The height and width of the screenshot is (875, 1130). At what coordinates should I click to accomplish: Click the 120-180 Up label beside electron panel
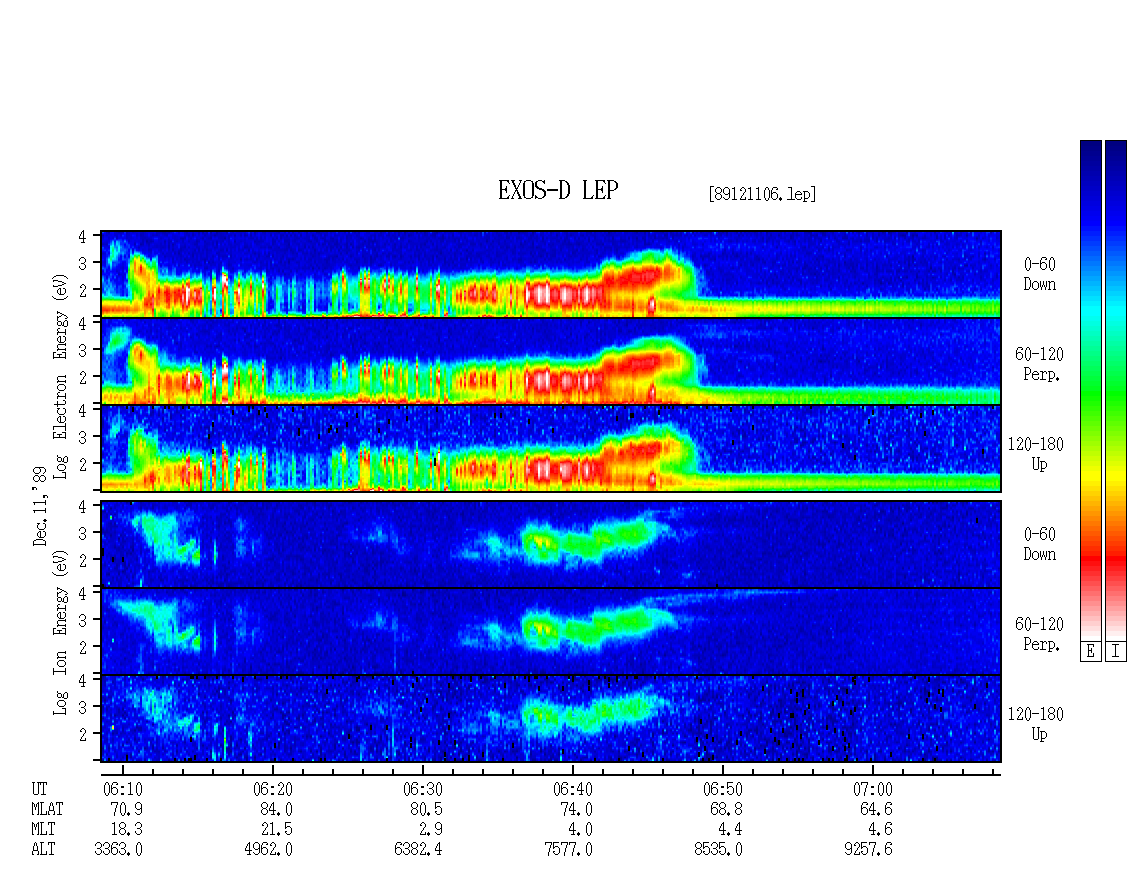point(1036,454)
